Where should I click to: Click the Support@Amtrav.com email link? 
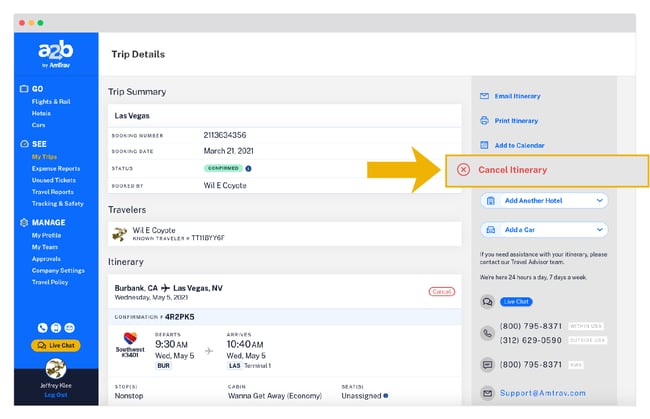tap(544, 393)
